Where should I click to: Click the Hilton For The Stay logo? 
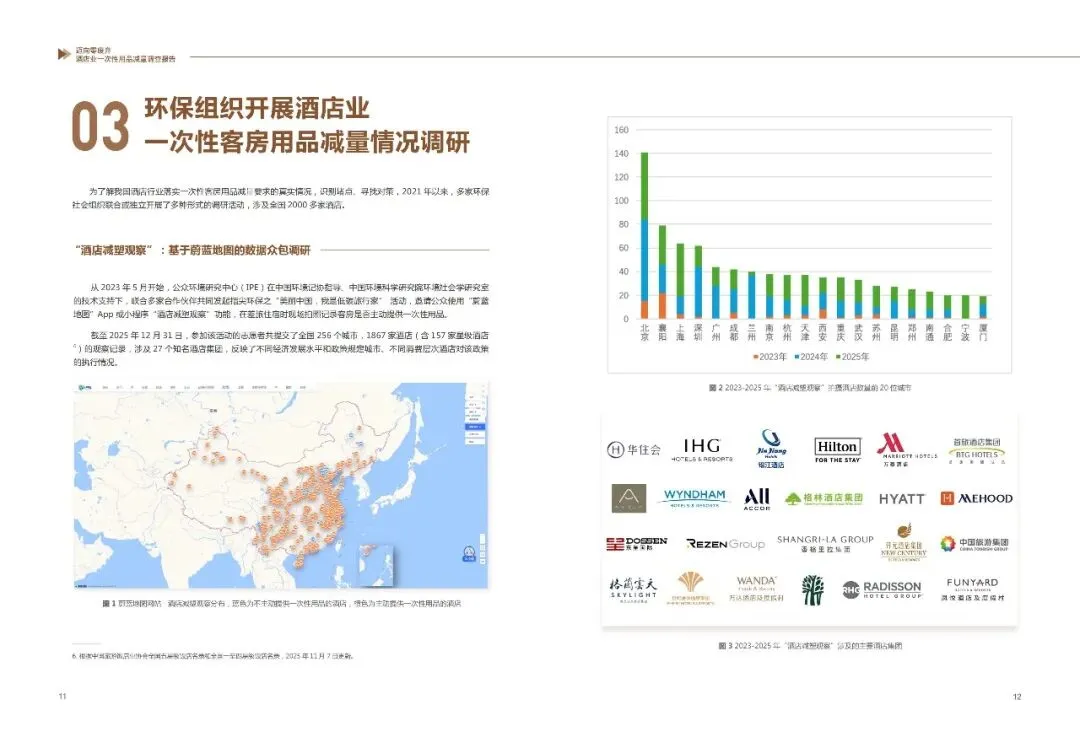pos(837,450)
